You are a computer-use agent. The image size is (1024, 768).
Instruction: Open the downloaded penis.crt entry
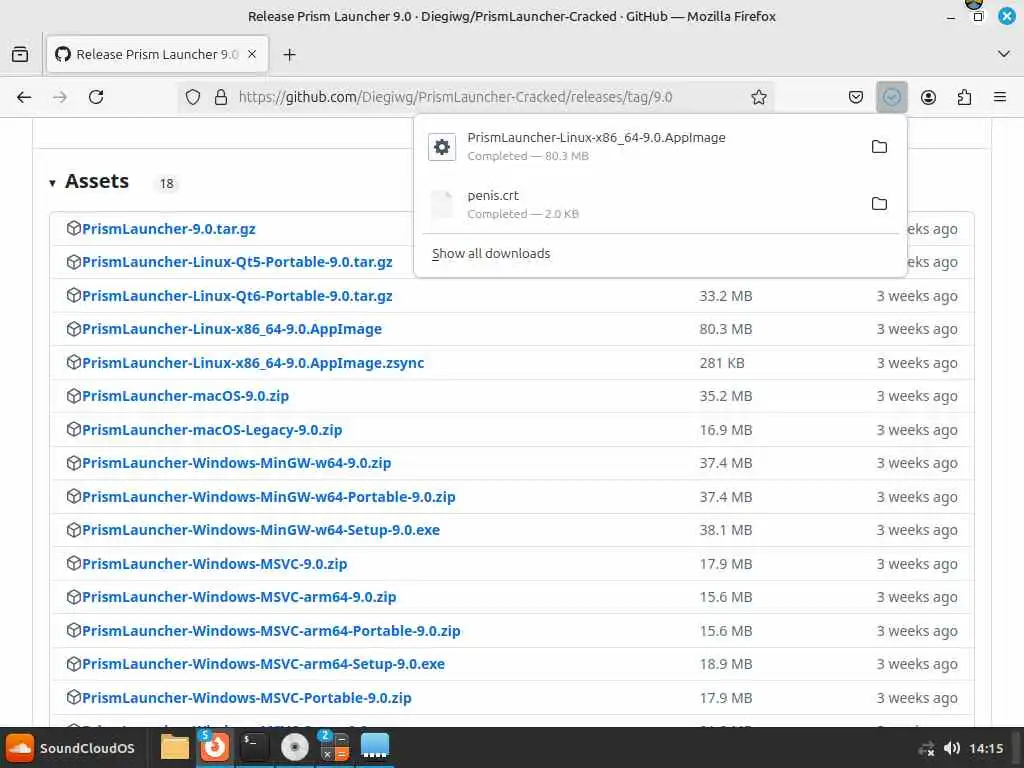coord(640,204)
